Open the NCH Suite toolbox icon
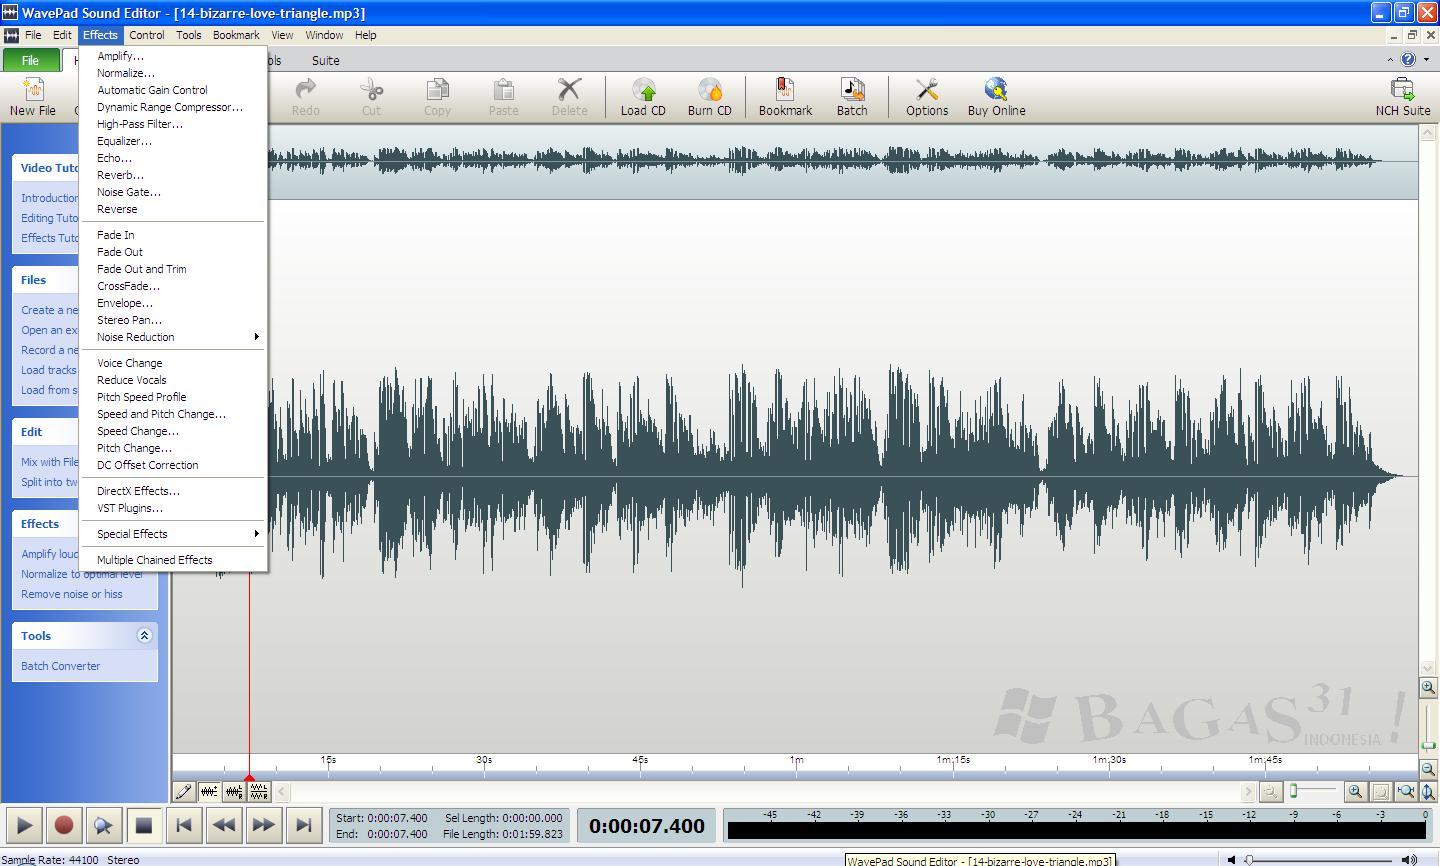This screenshot has height=866, width=1440. 1403,97
